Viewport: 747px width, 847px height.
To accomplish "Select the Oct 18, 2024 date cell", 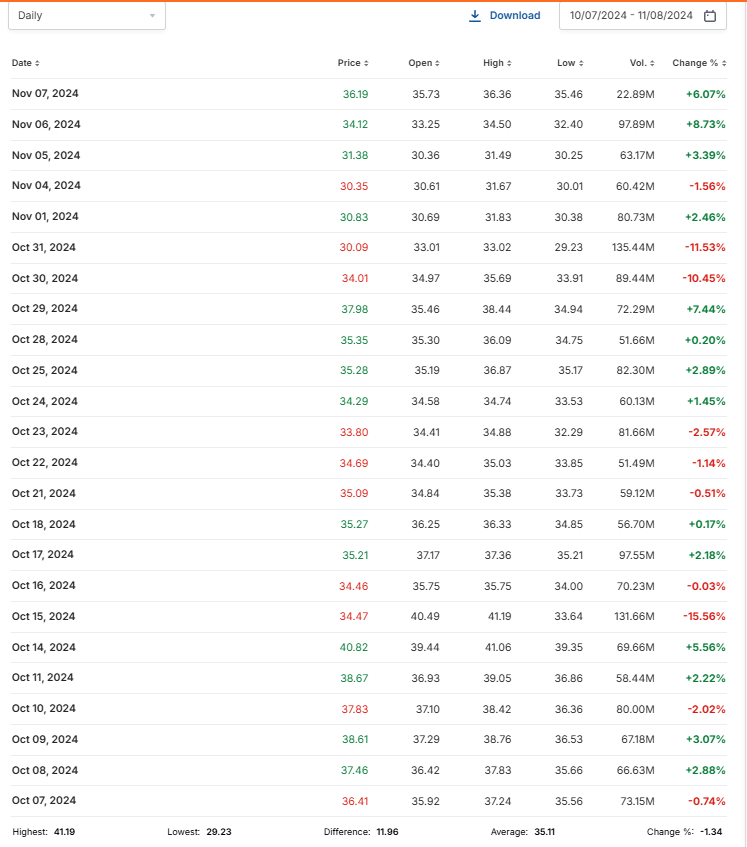I will (44, 525).
